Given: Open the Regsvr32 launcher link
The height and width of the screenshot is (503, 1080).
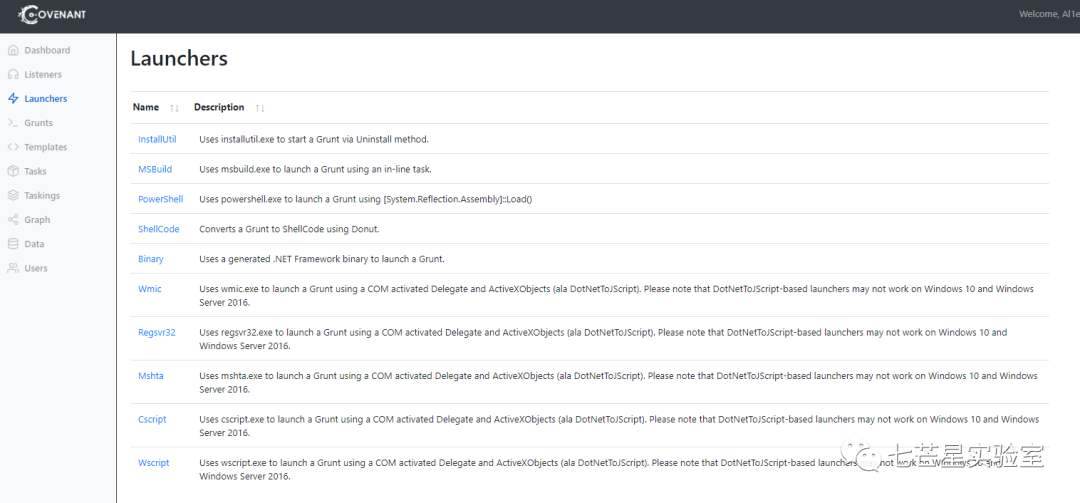Looking at the screenshot, I should 157,332.
